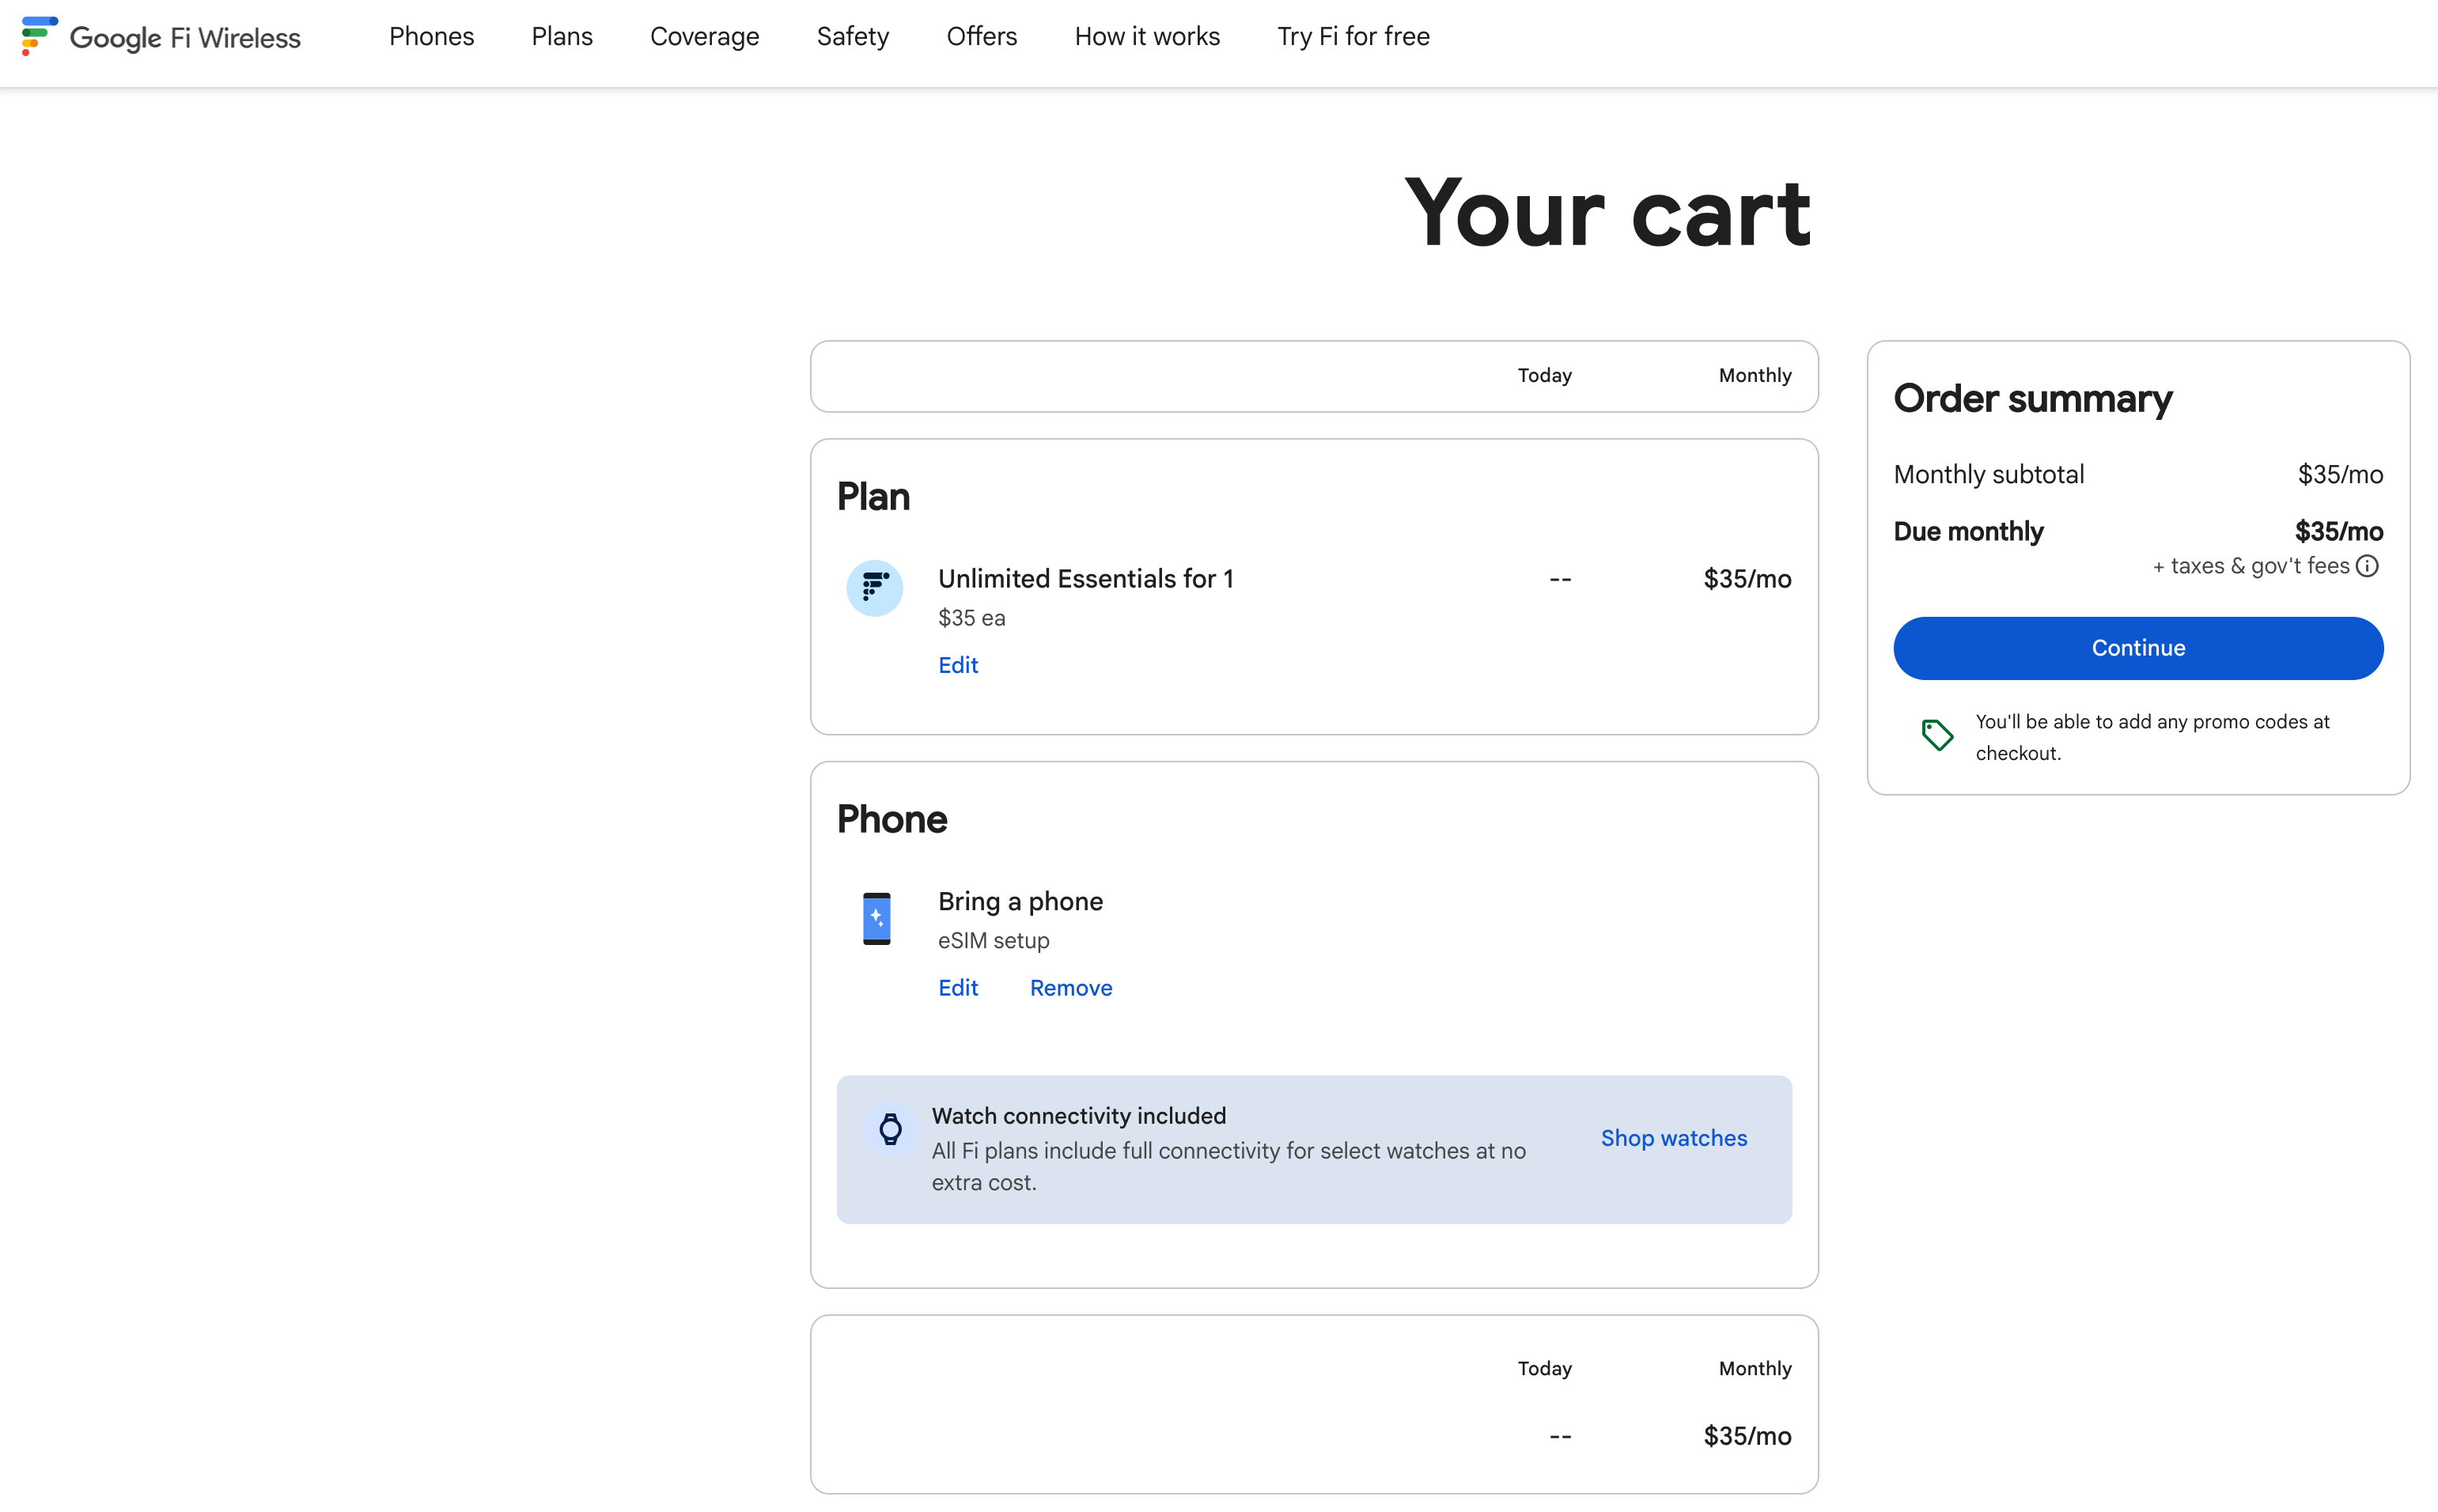Select Offers in the top navigation
Viewport: 2438px width, 1512px height.
(981, 37)
